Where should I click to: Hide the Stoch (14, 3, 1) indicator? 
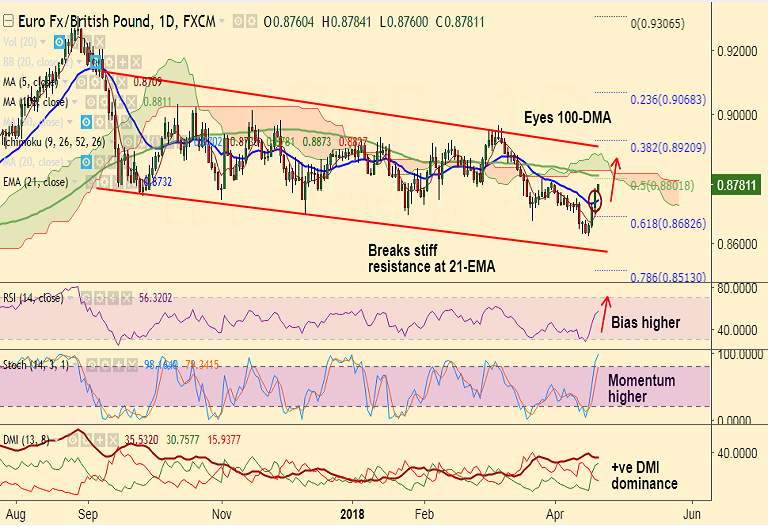[91, 365]
